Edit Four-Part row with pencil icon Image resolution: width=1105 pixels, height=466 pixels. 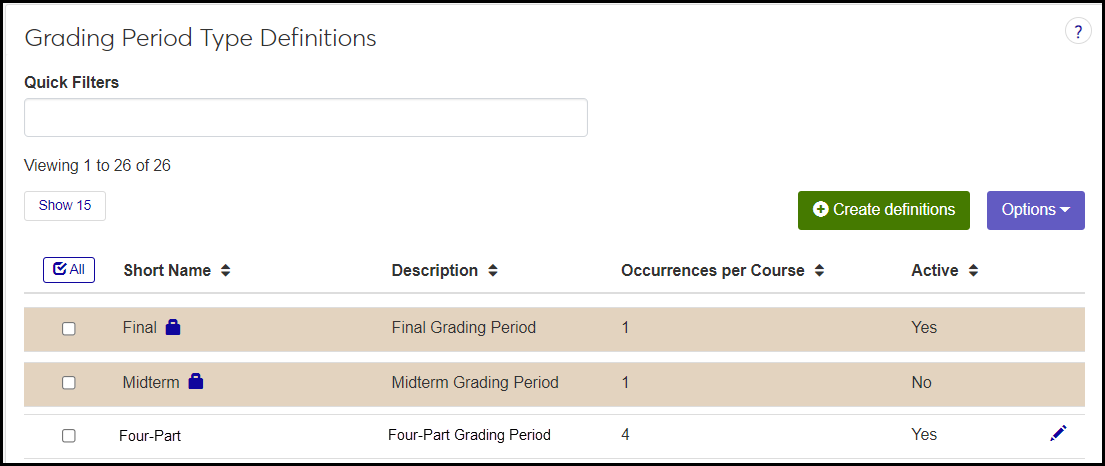[1058, 433]
